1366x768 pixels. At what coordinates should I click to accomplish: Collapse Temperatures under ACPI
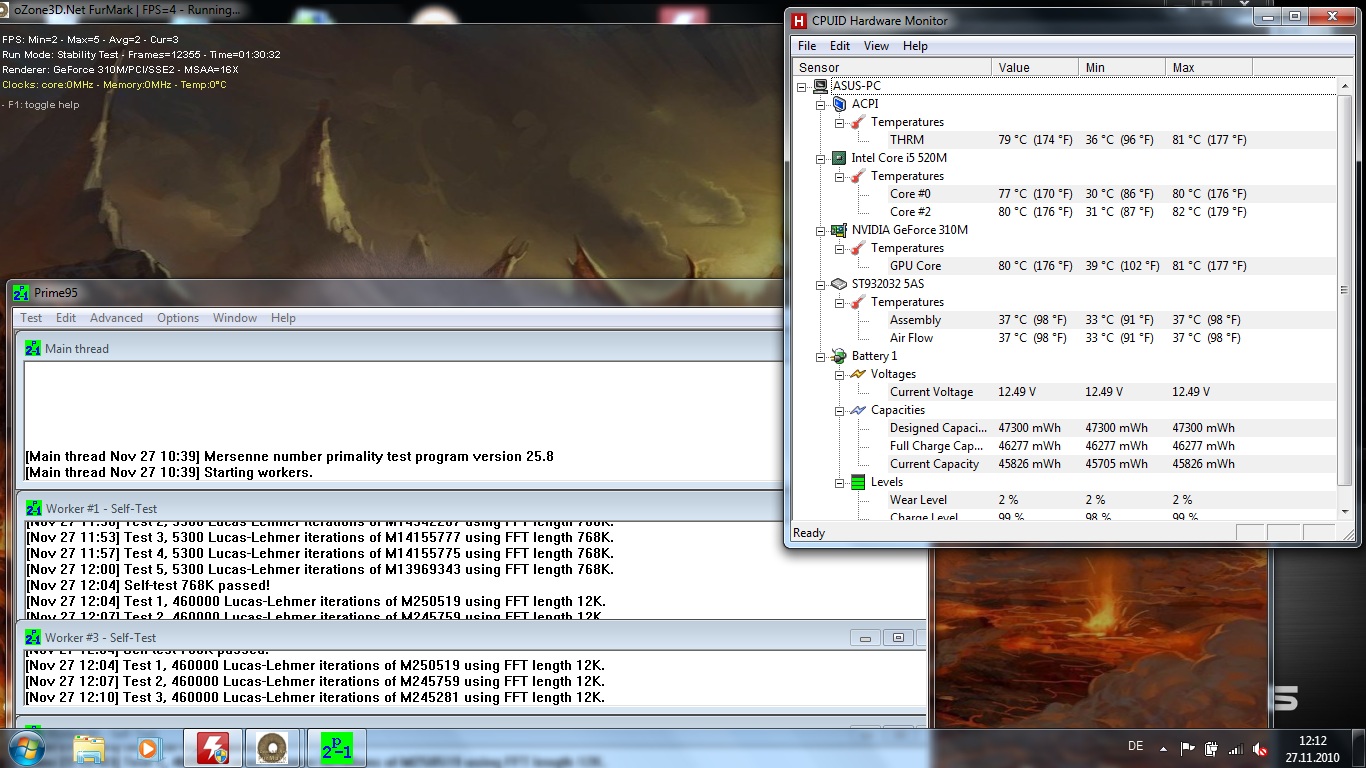pyautogui.click(x=839, y=122)
